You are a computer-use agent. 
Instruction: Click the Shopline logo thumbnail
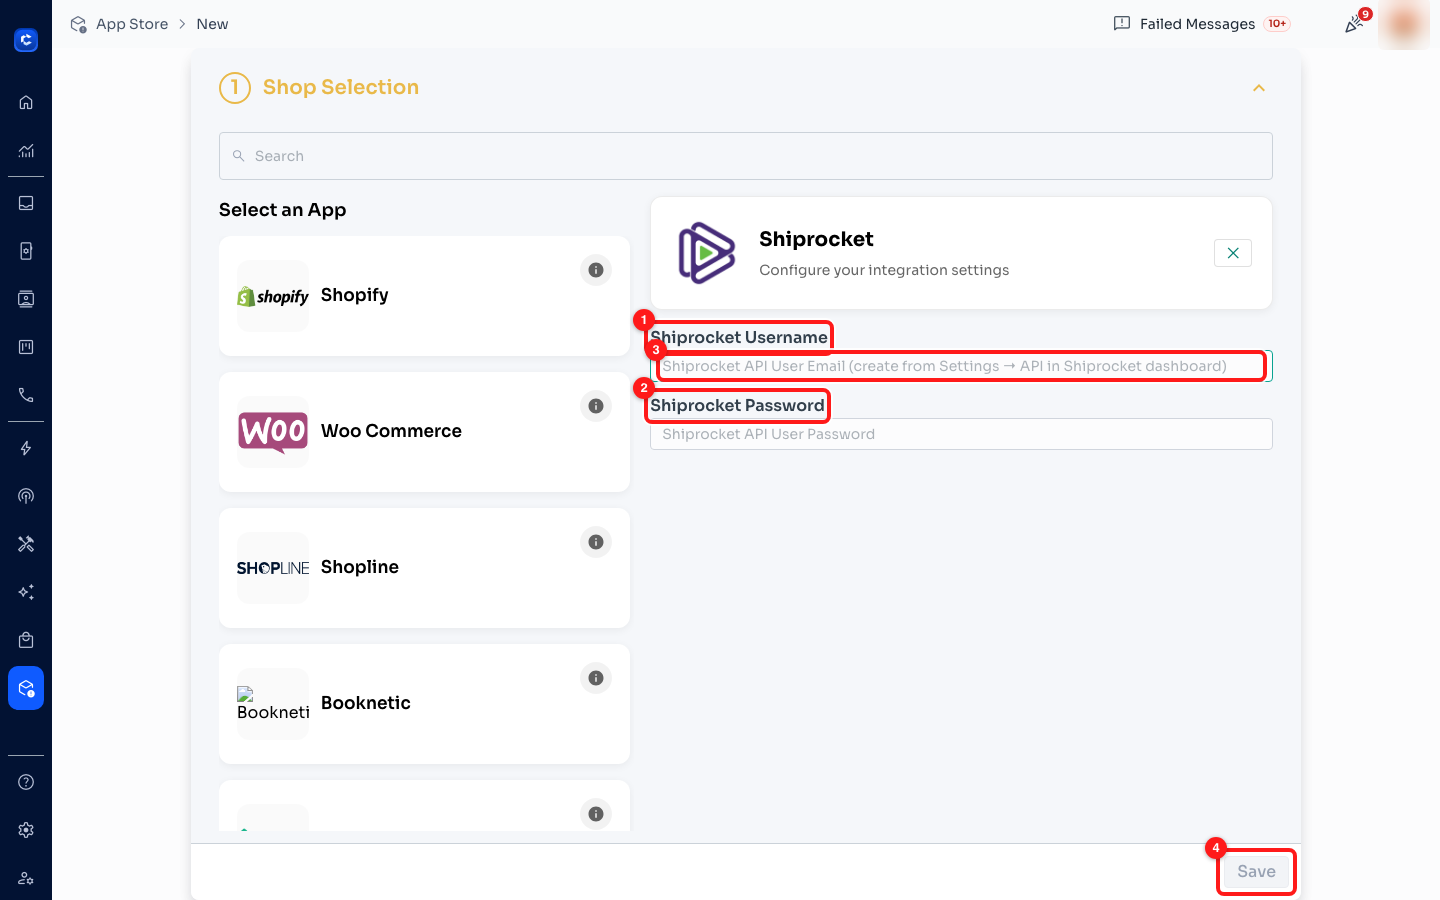pos(273,568)
